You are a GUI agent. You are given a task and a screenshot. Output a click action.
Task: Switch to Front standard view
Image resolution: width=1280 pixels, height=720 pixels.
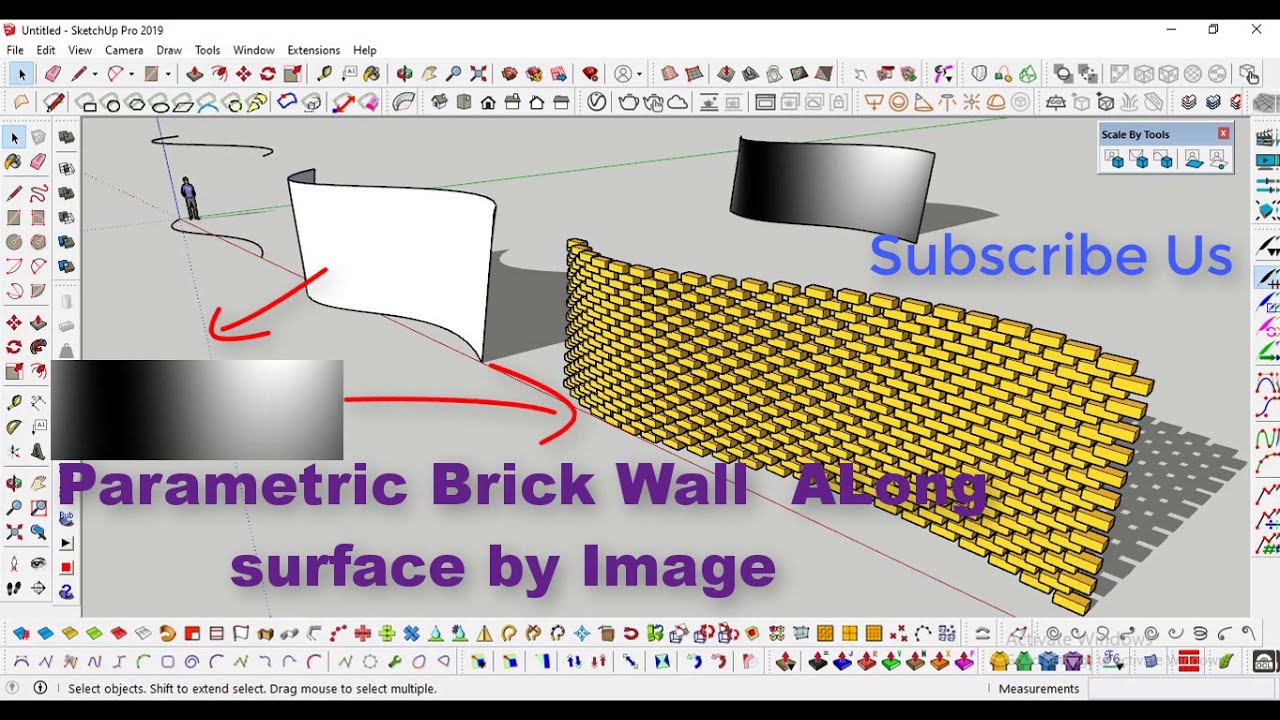(x=488, y=102)
